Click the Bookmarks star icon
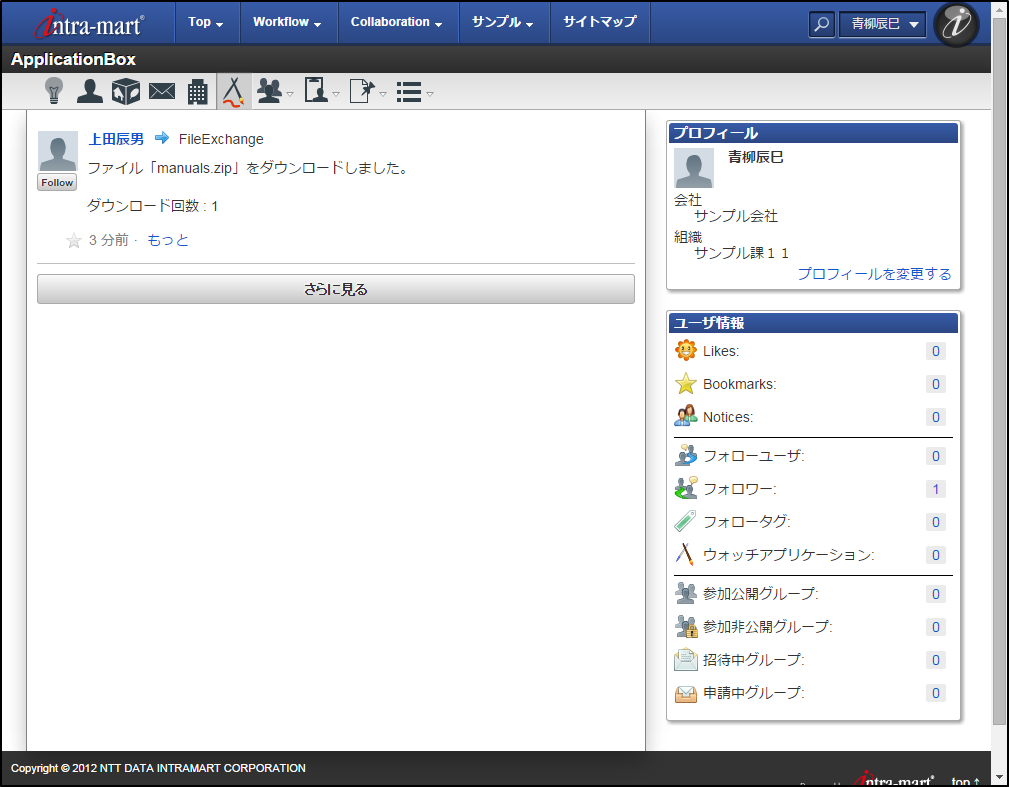The image size is (1009, 787). (x=685, y=384)
